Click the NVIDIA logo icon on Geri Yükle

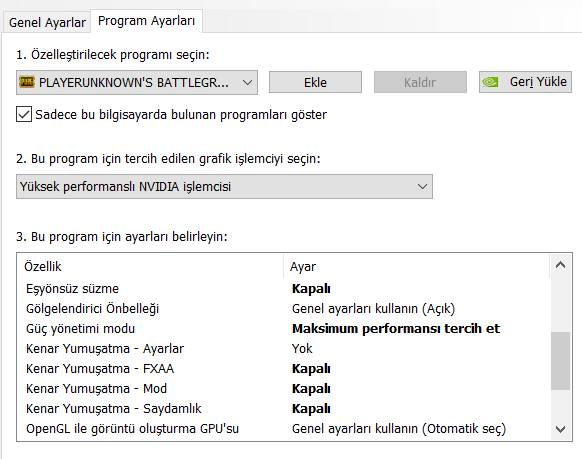pos(490,82)
